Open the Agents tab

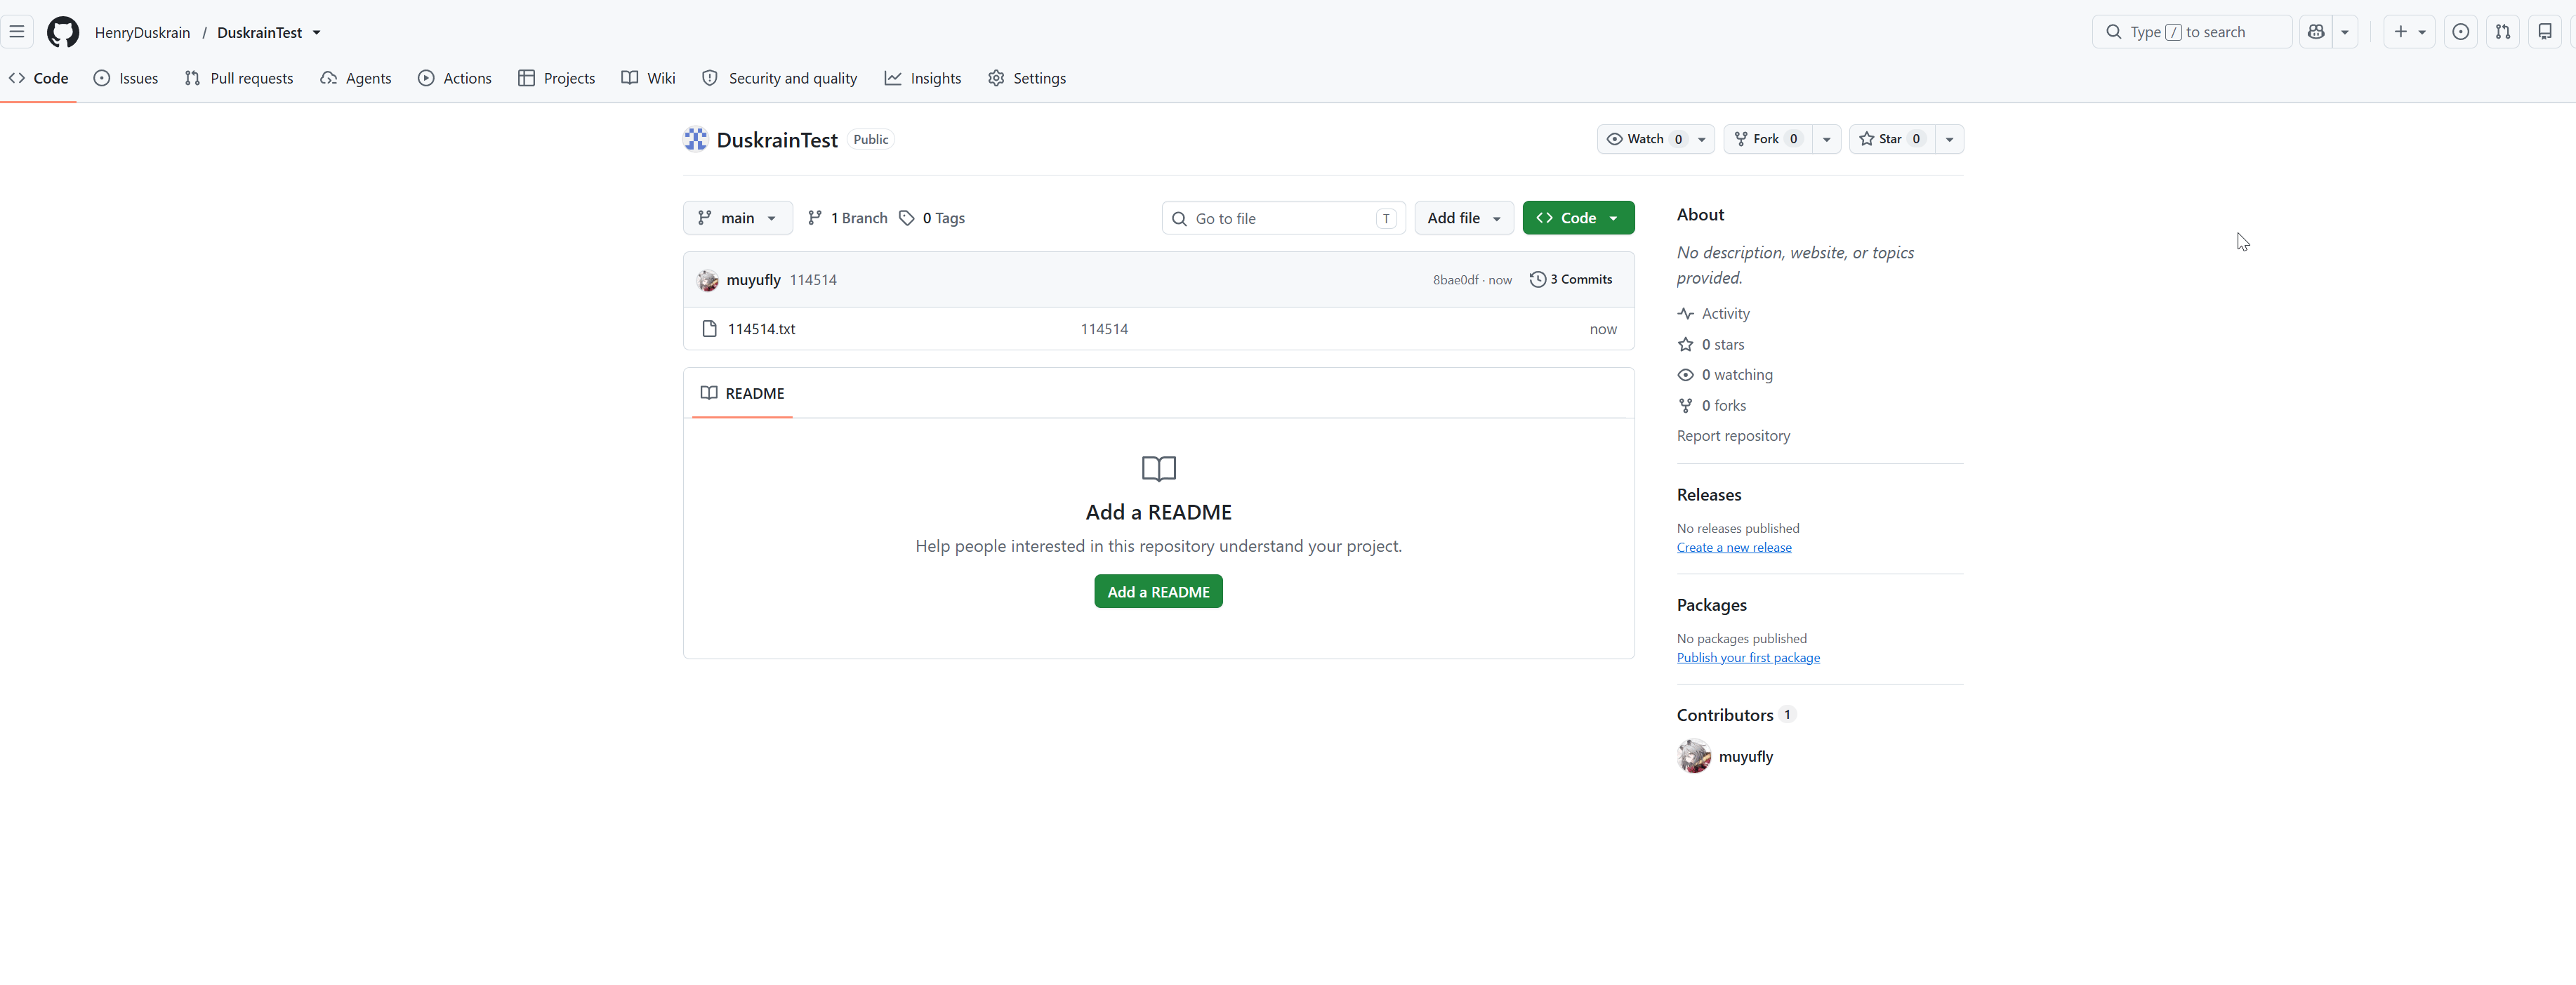click(356, 78)
